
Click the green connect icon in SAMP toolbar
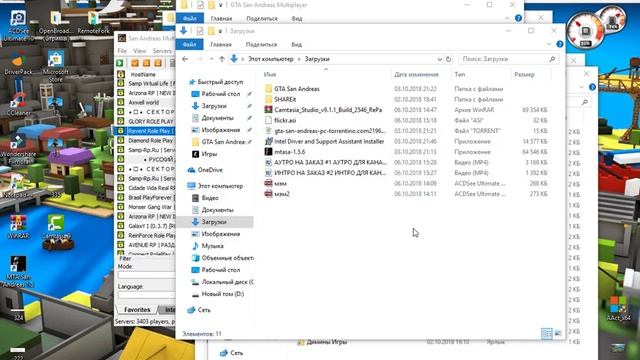click(120, 63)
